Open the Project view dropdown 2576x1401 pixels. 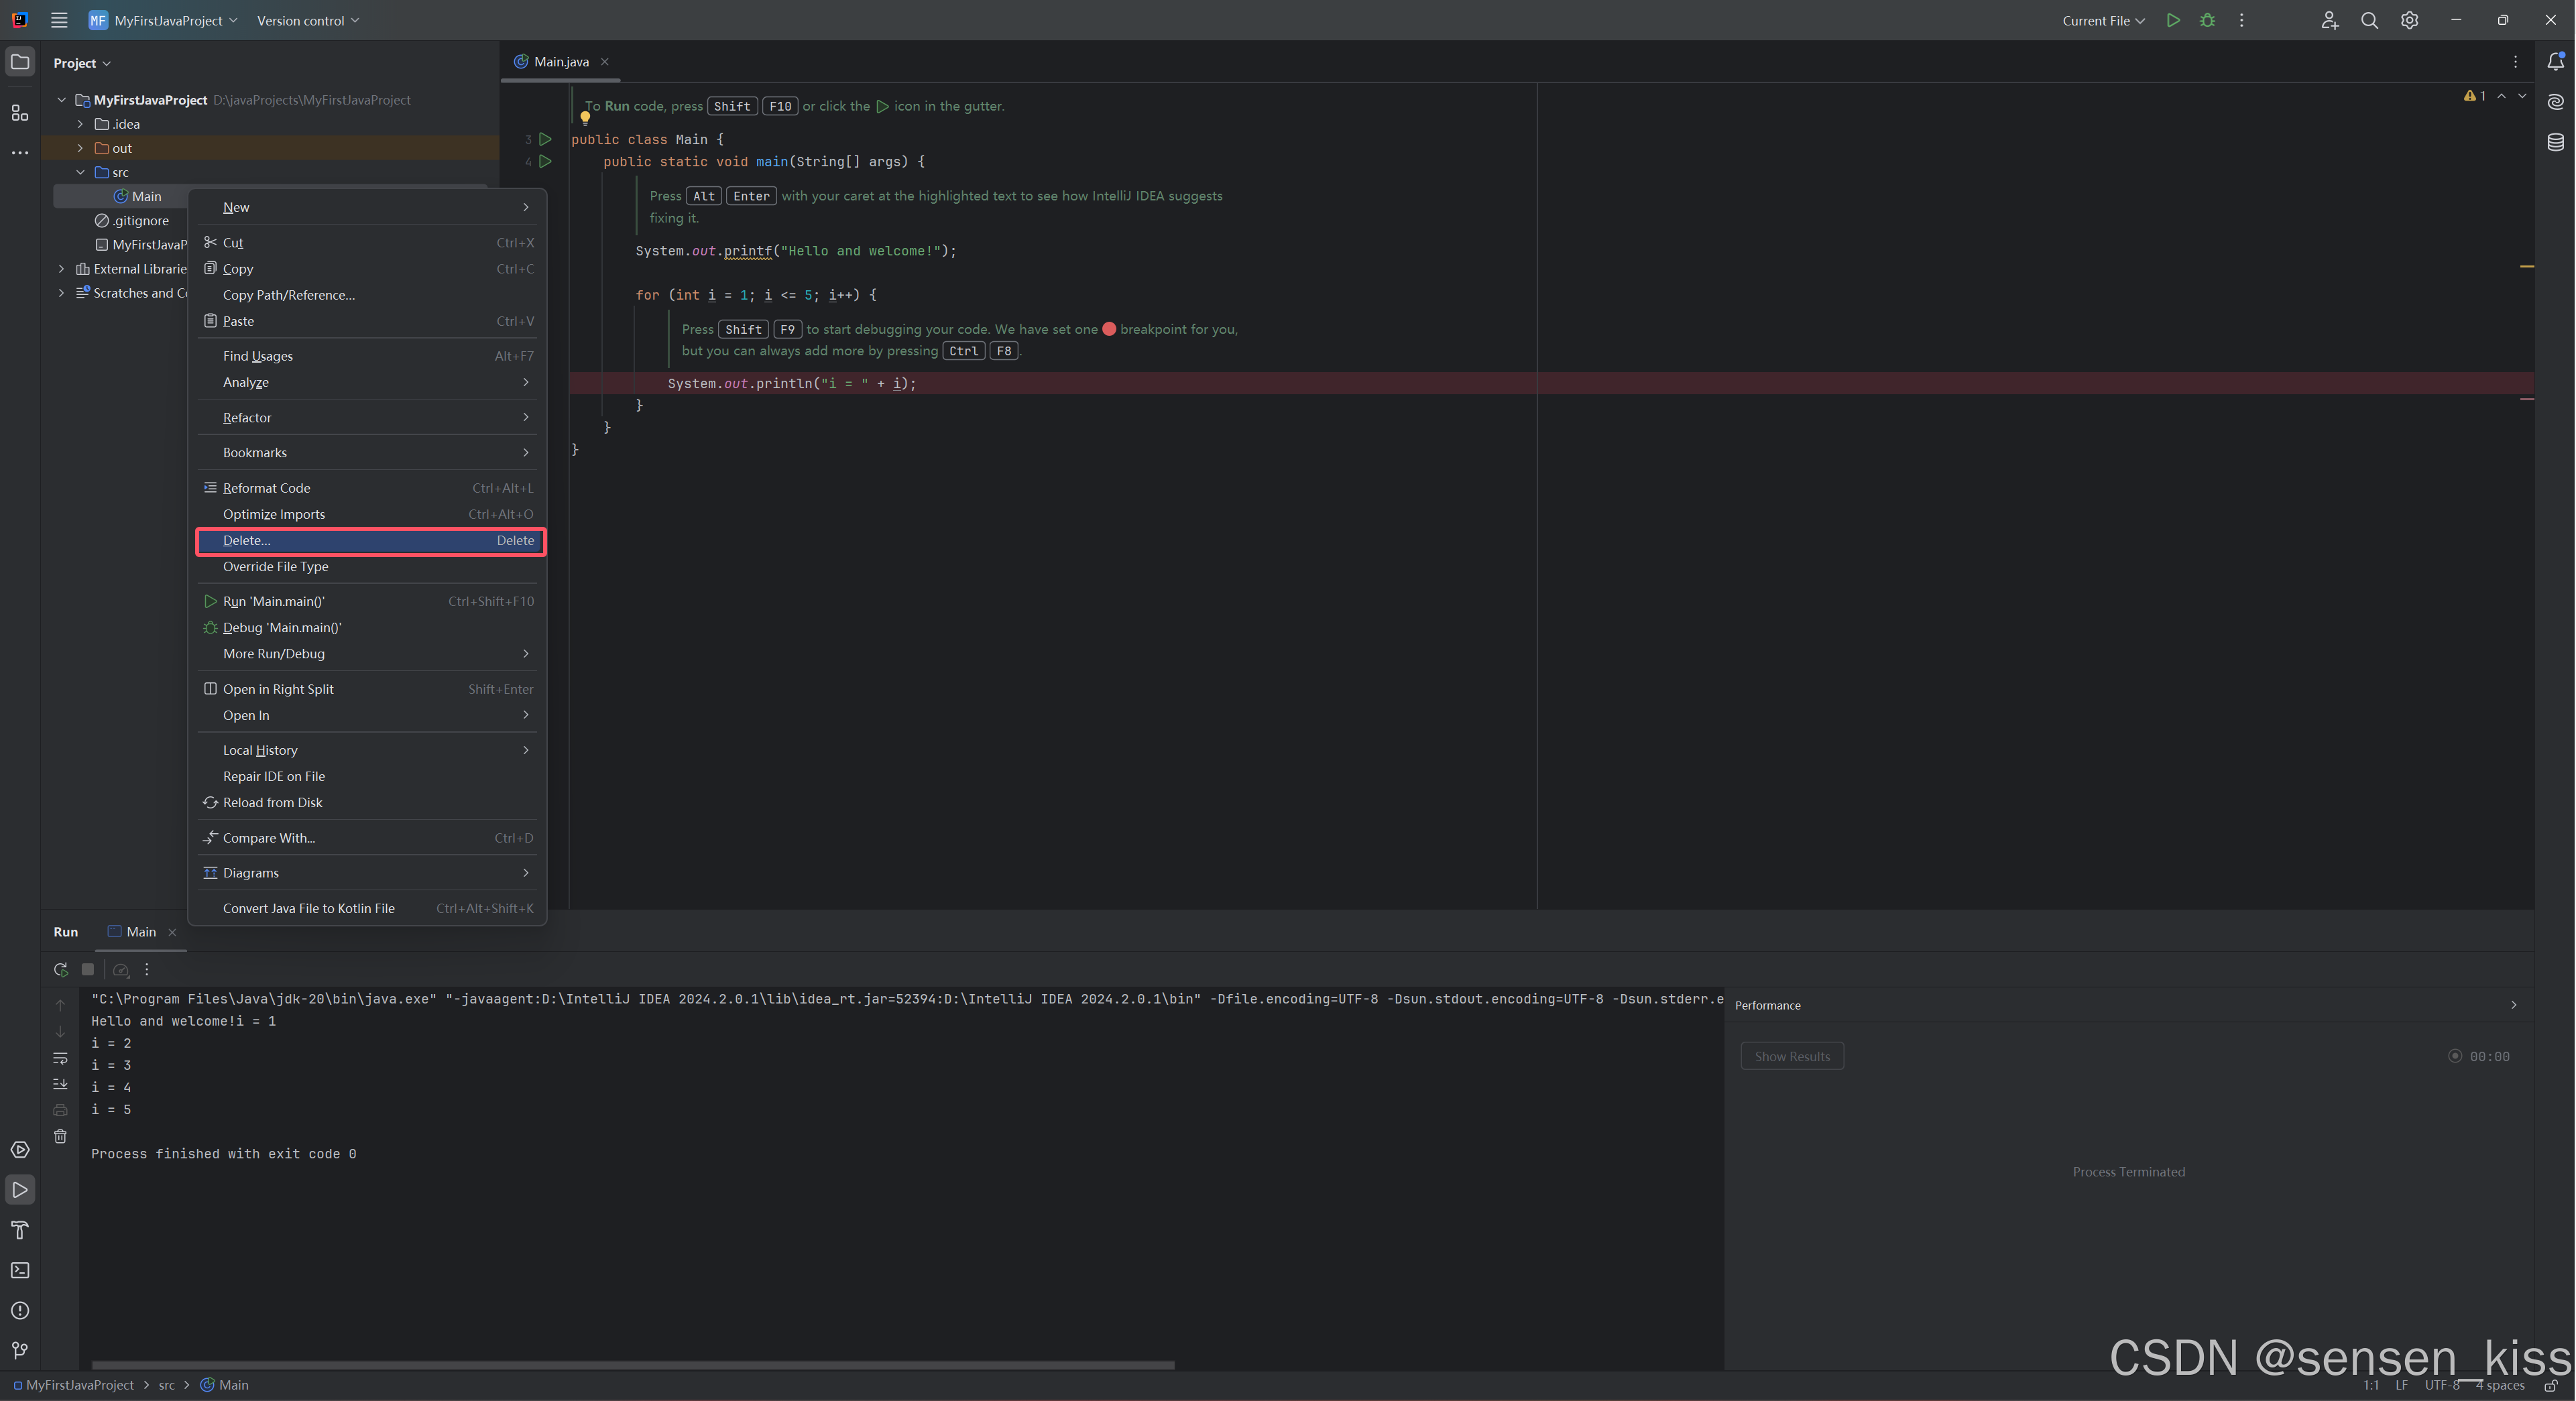coord(82,63)
